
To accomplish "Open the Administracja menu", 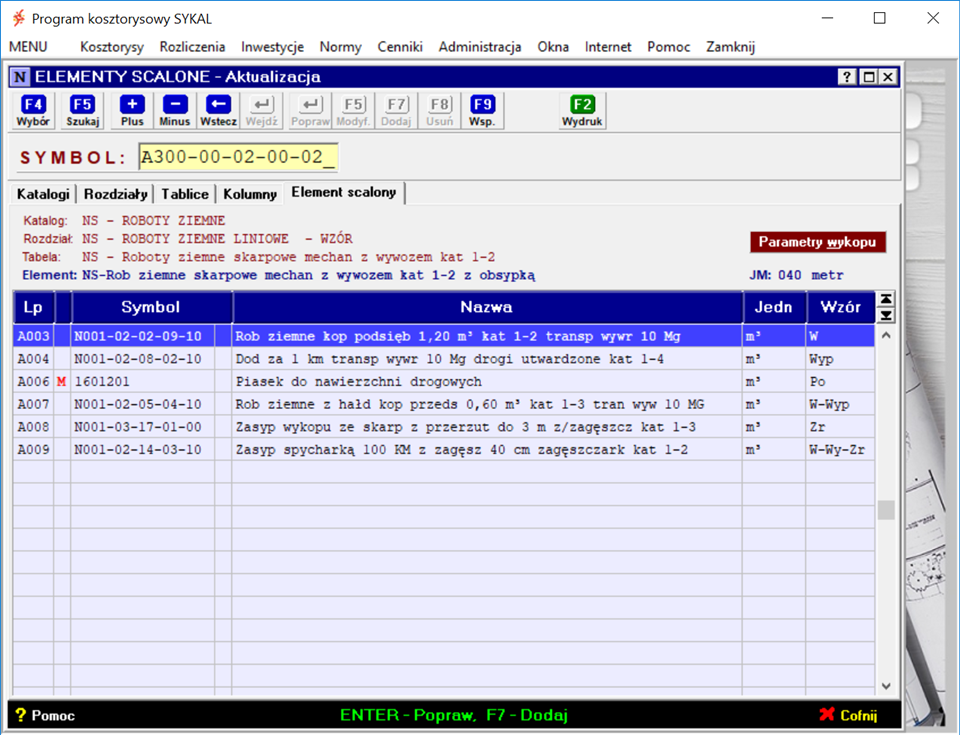I will pyautogui.click(x=480, y=47).
